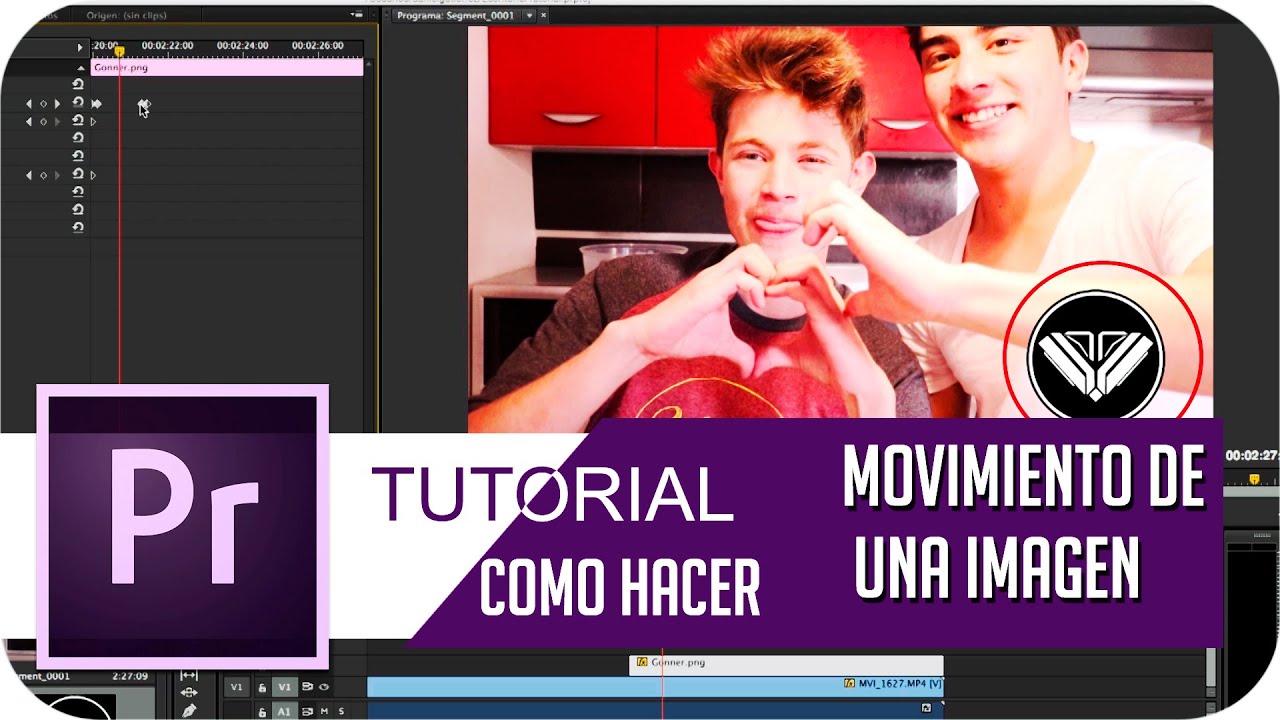Go to next keyframe in first keyframed row
Screen dimensions: 1280x720
click(57, 103)
